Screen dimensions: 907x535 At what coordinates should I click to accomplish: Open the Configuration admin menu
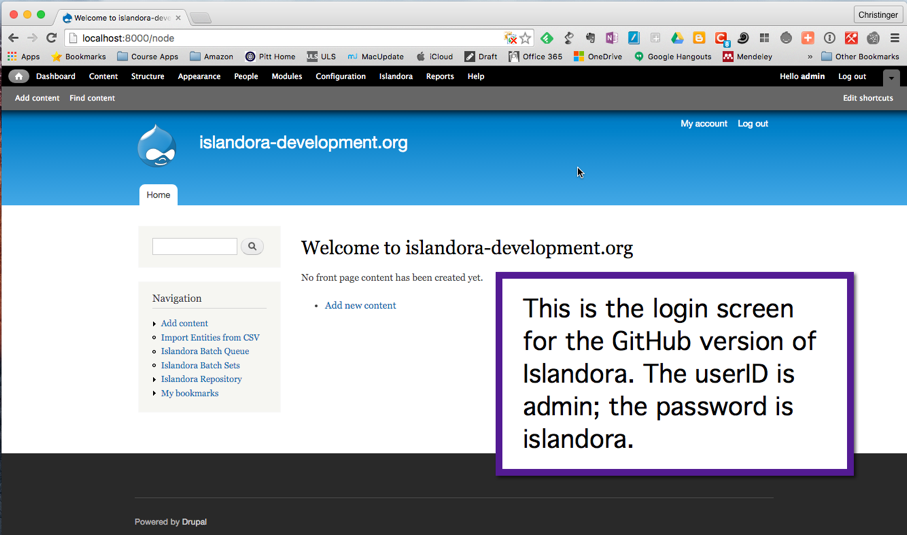pos(340,76)
